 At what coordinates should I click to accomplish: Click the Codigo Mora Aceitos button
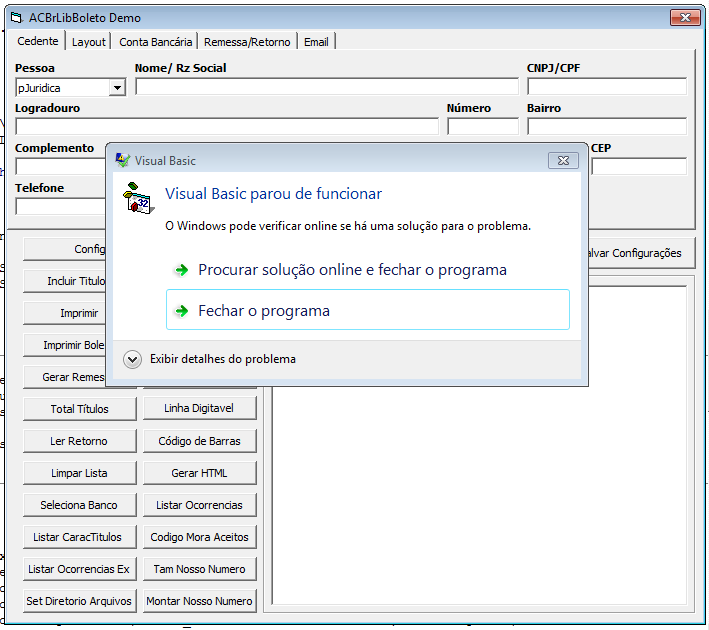click(199, 537)
